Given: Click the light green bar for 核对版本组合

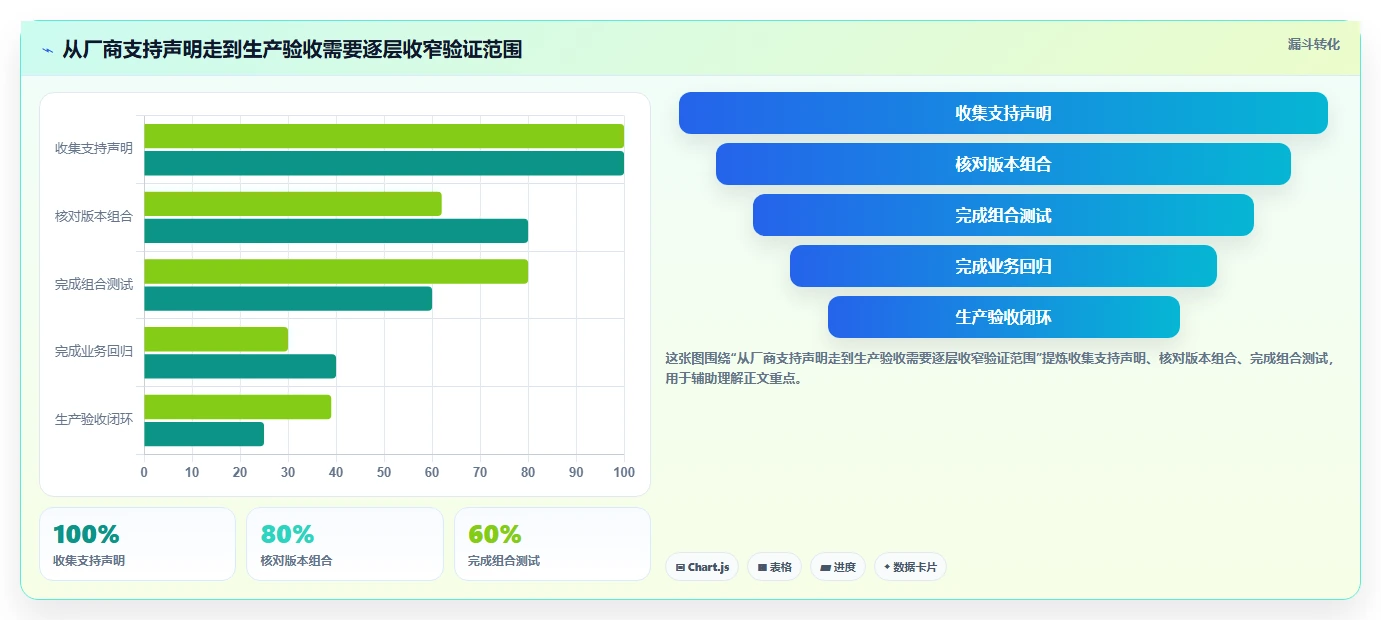Looking at the screenshot, I should (x=293, y=204).
